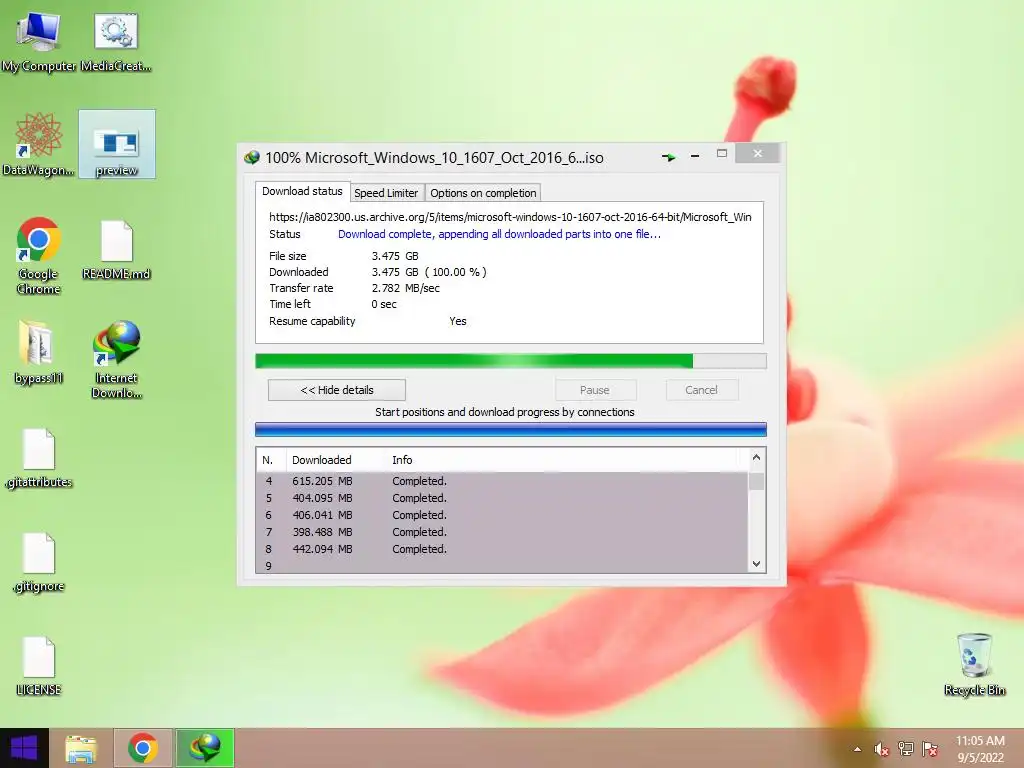The image size is (1024, 768).
Task: Open the Windows Start button
Action: pyautogui.click(x=24, y=748)
